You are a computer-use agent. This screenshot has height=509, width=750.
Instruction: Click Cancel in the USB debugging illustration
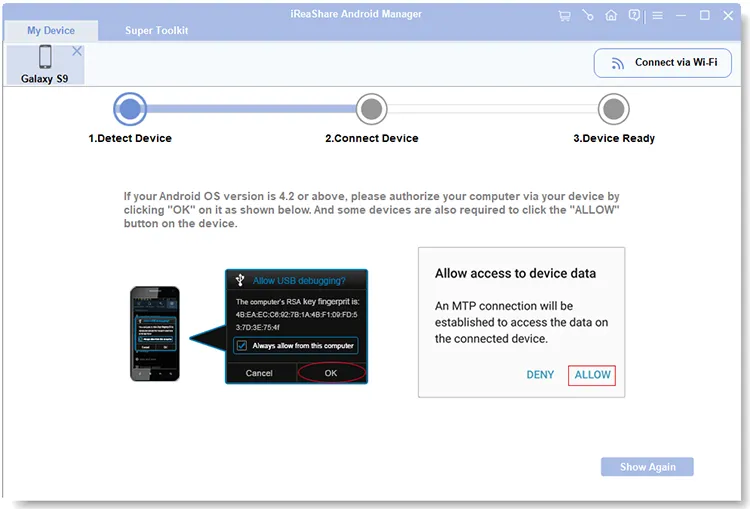click(259, 373)
